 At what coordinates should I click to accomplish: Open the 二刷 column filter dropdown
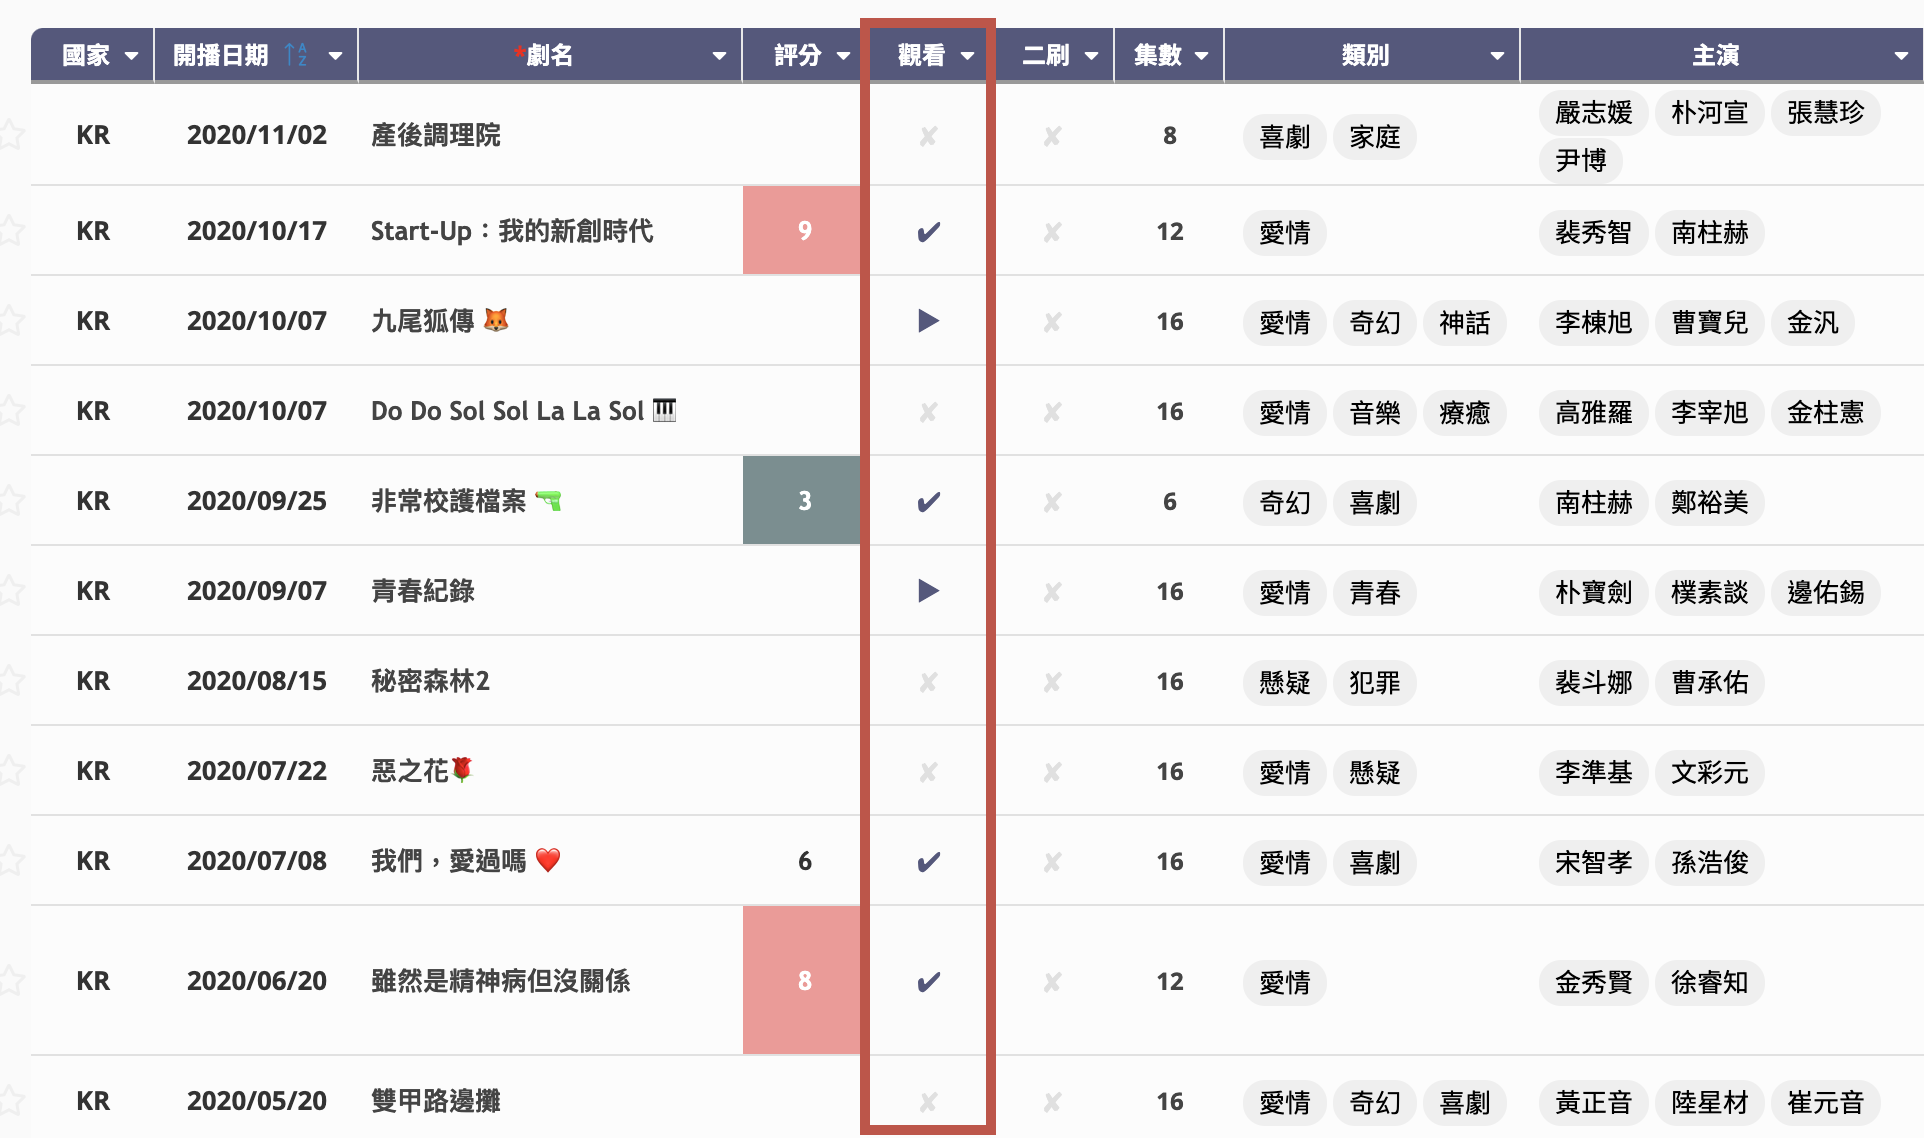click(x=1091, y=56)
